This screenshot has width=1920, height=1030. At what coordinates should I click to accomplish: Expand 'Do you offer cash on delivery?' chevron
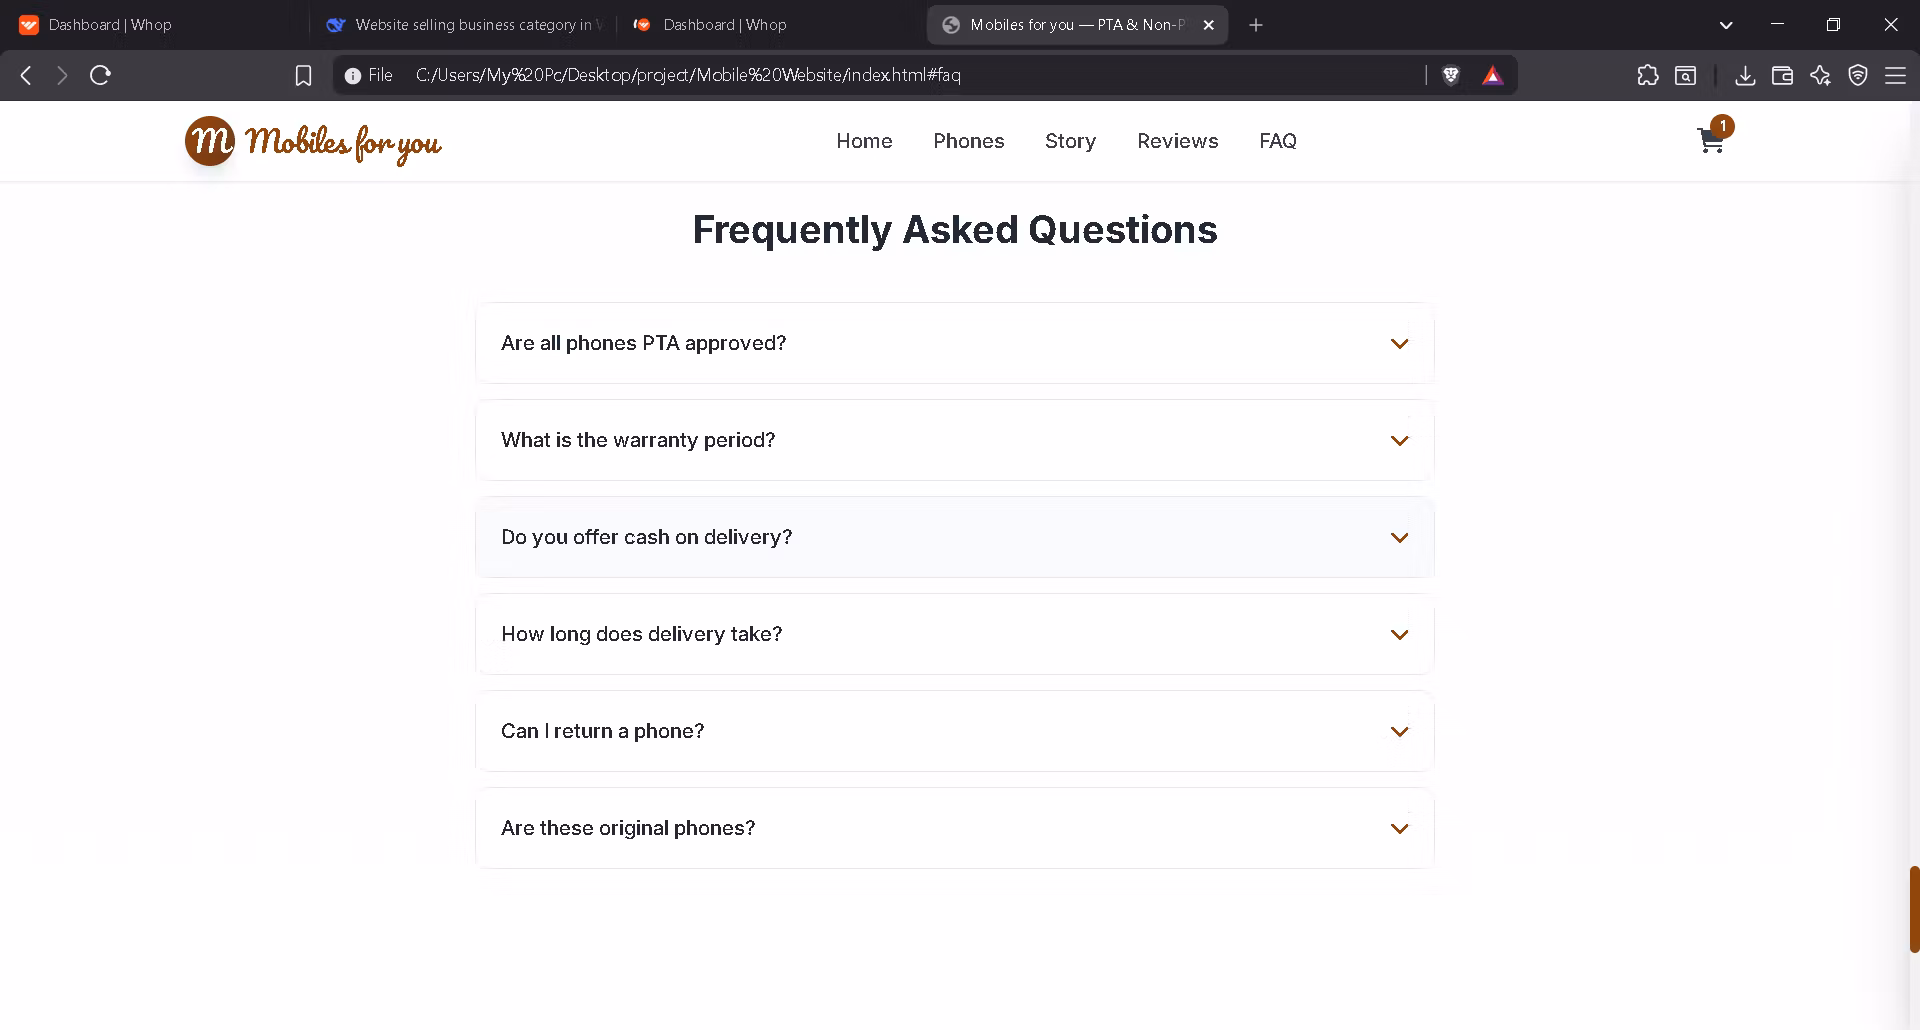click(x=1400, y=537)
